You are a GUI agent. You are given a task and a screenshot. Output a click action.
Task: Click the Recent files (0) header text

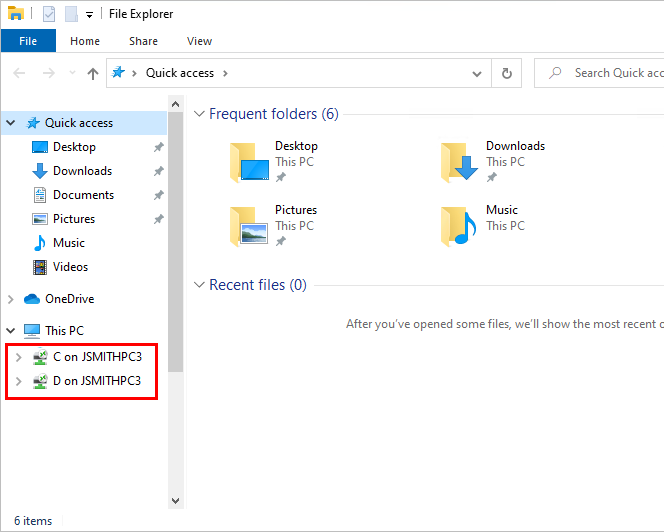pyautogui.click(x=258, y=285)
